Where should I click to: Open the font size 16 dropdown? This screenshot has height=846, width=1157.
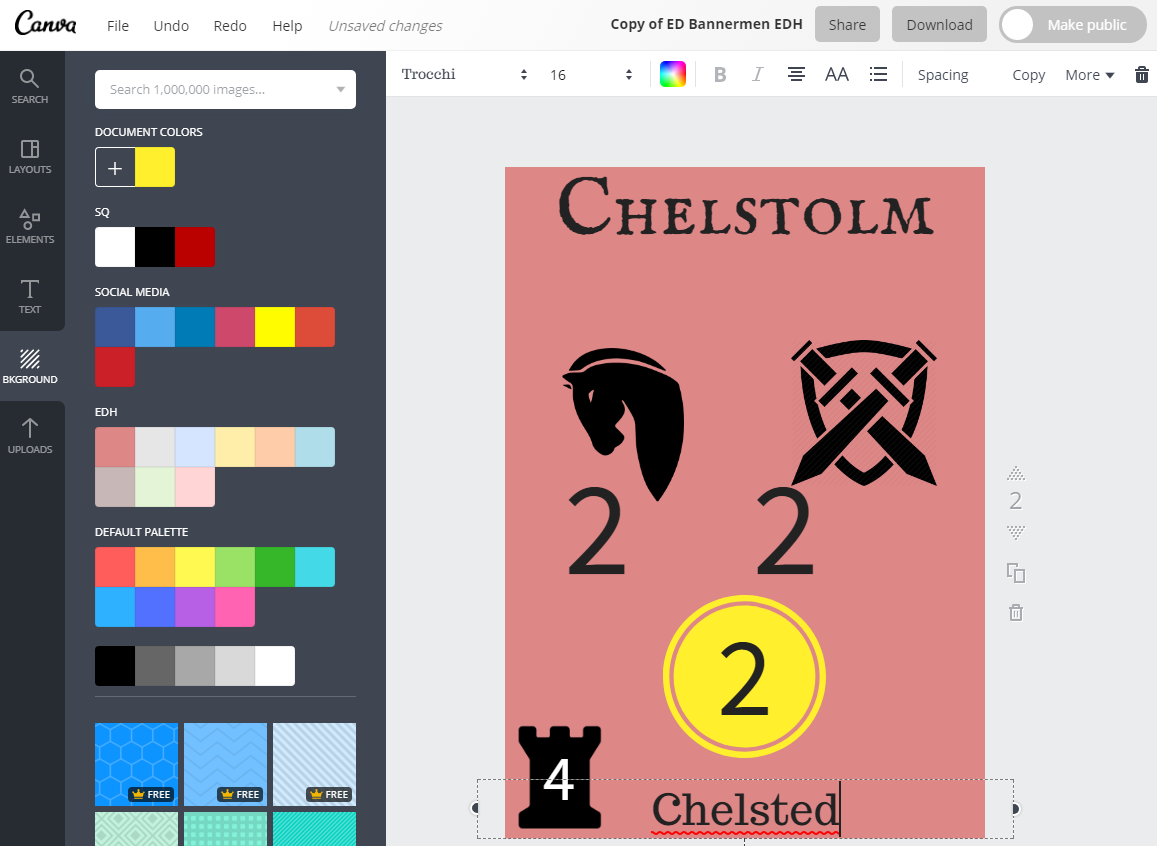[590, 75]
